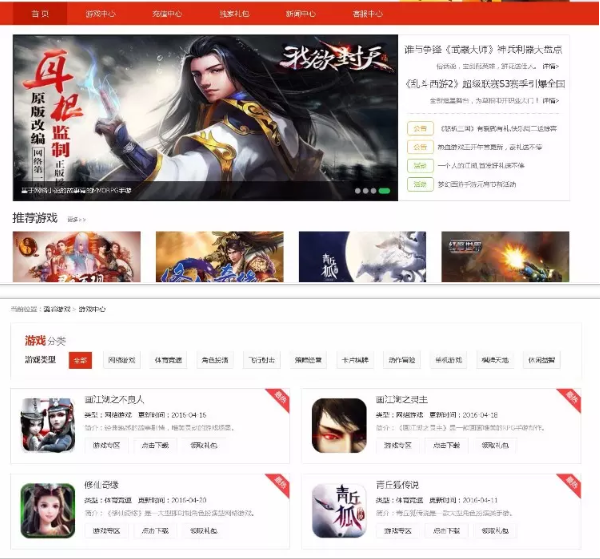Click the 青丘狐传说 game icon
The width and height of the screenshot is (600, 559).
[x=339, y=511]
